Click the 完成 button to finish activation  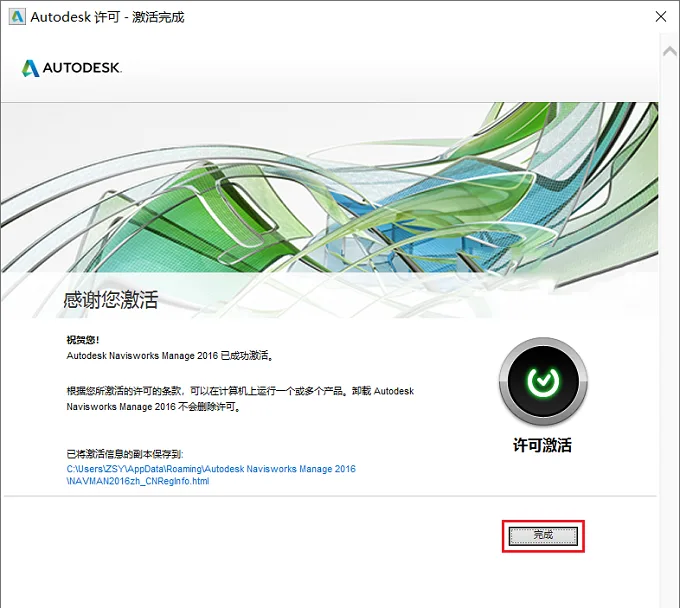(x=543, y=536)
